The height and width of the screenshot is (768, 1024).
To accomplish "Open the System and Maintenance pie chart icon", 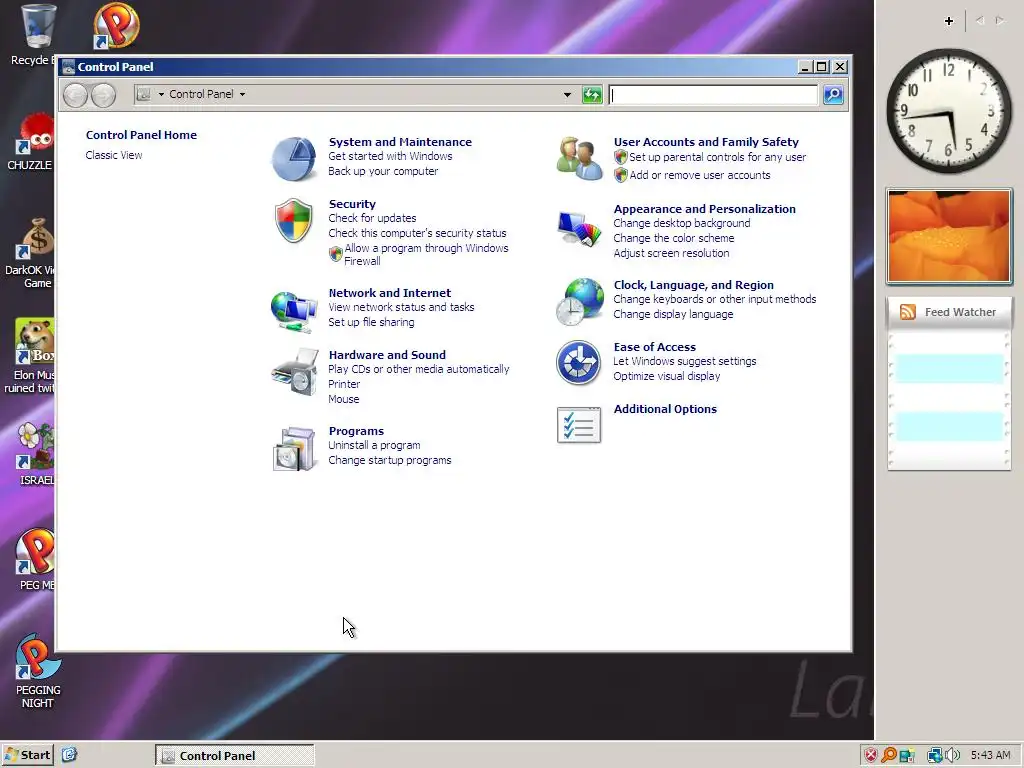I will click(293, 159).
